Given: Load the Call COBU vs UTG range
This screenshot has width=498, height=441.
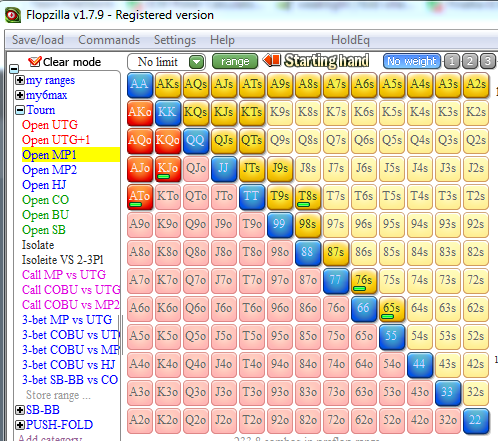Looking at the screenshot, I should 71,290.
